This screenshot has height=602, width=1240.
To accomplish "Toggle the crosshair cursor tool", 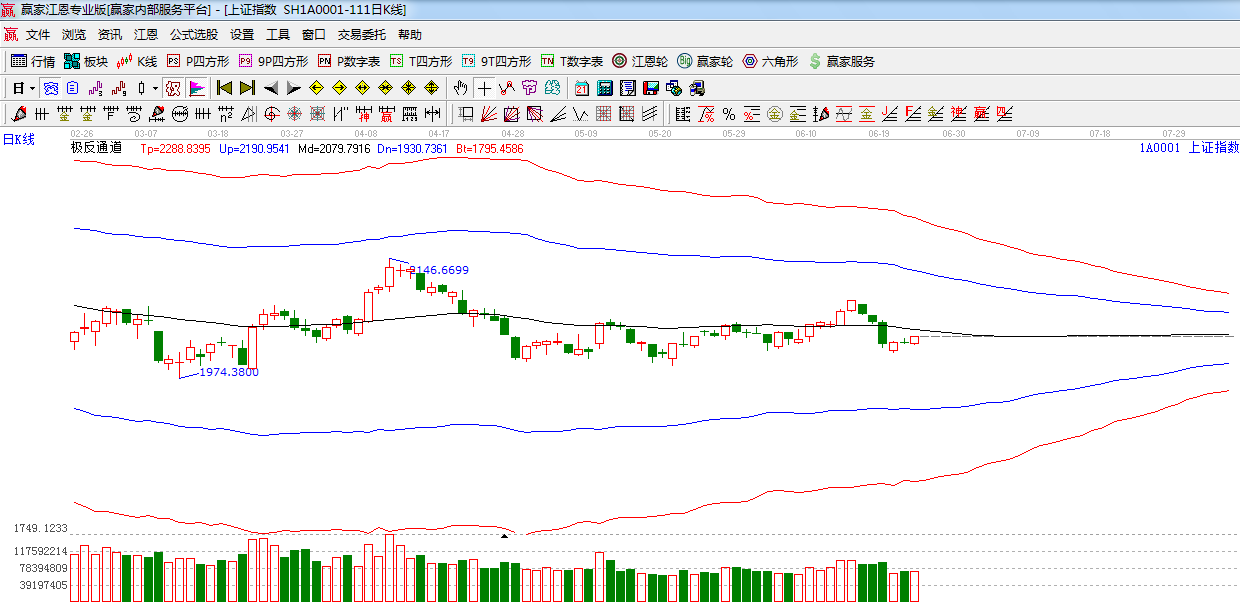I will (484, 88).
